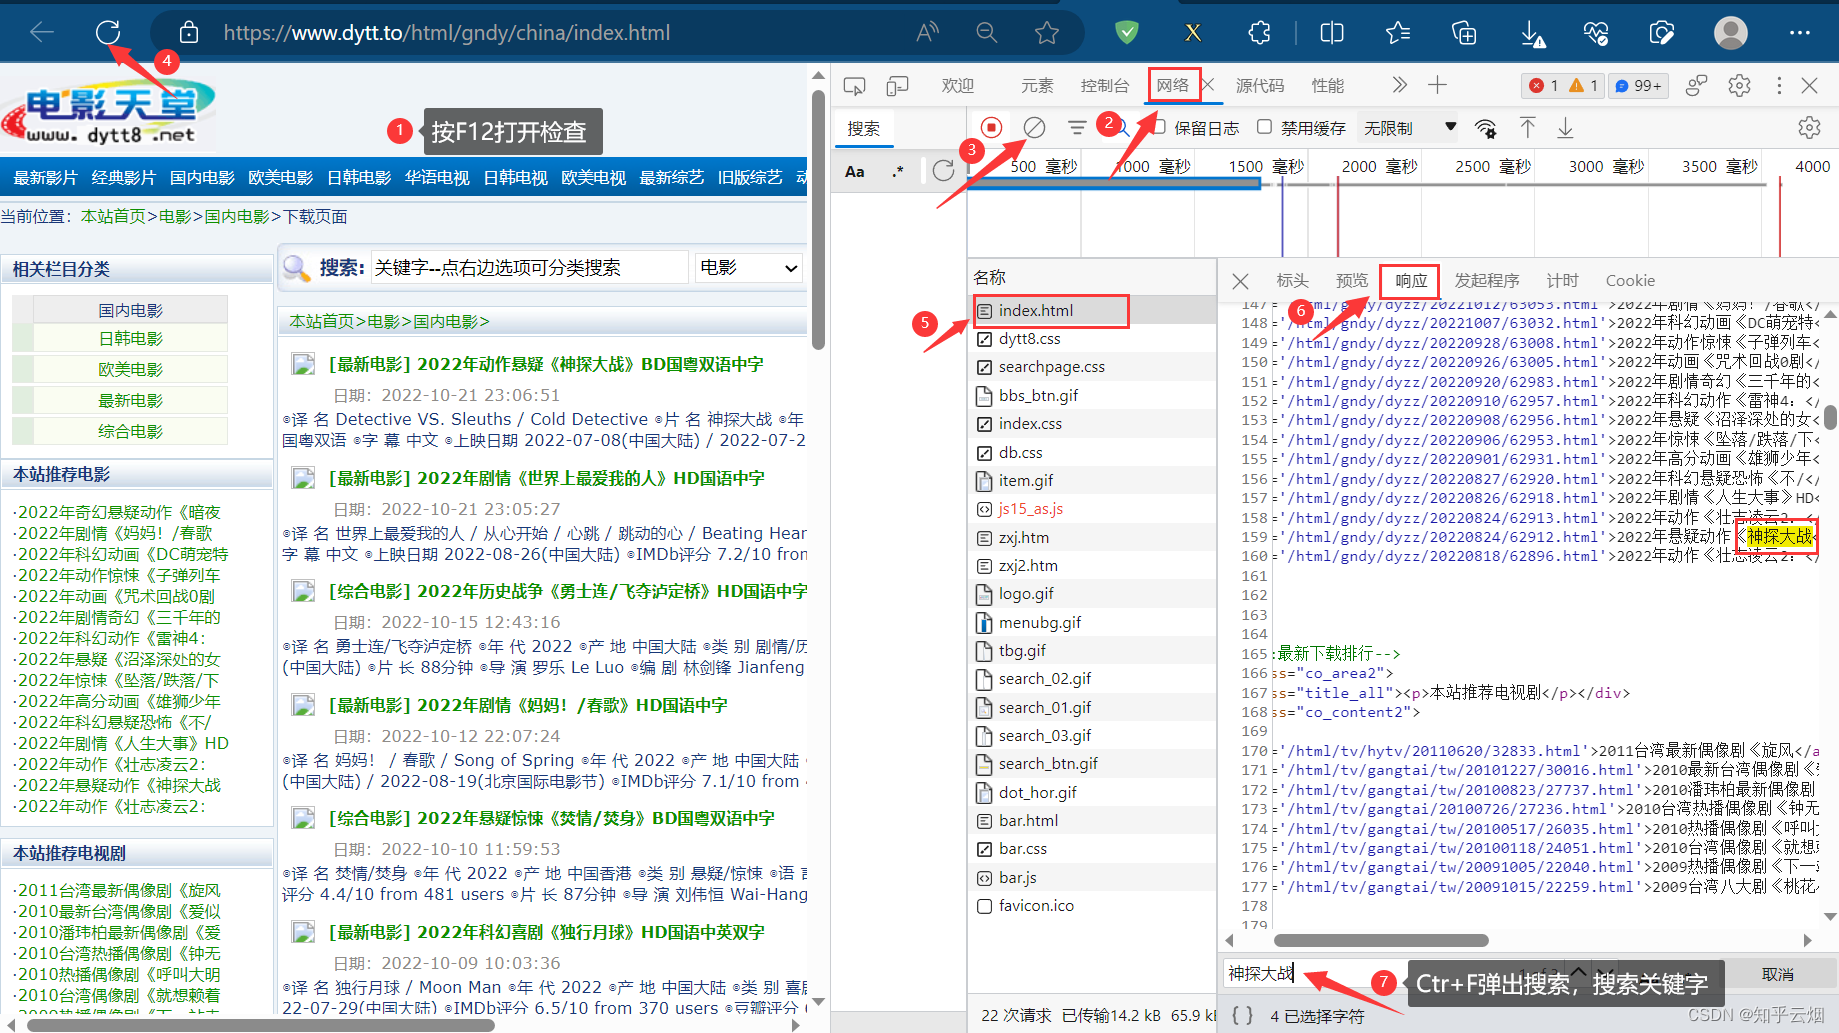Open the 发起程序 tab in request details

point(1486,281)
